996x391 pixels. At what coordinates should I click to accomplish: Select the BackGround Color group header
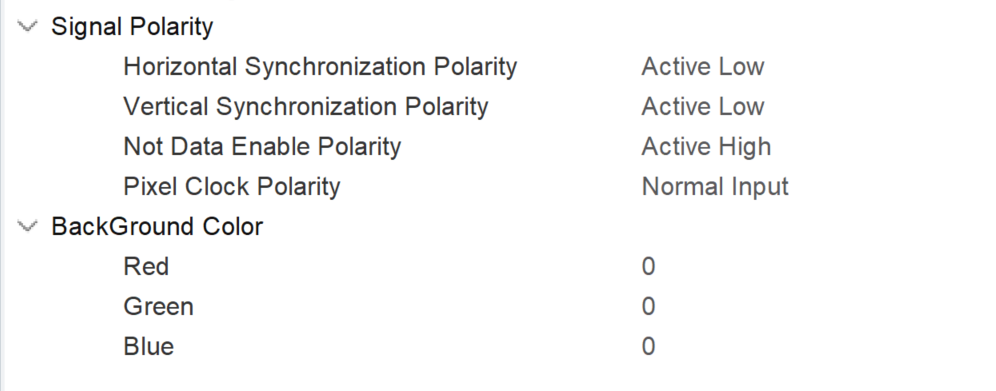click(157, 226)
